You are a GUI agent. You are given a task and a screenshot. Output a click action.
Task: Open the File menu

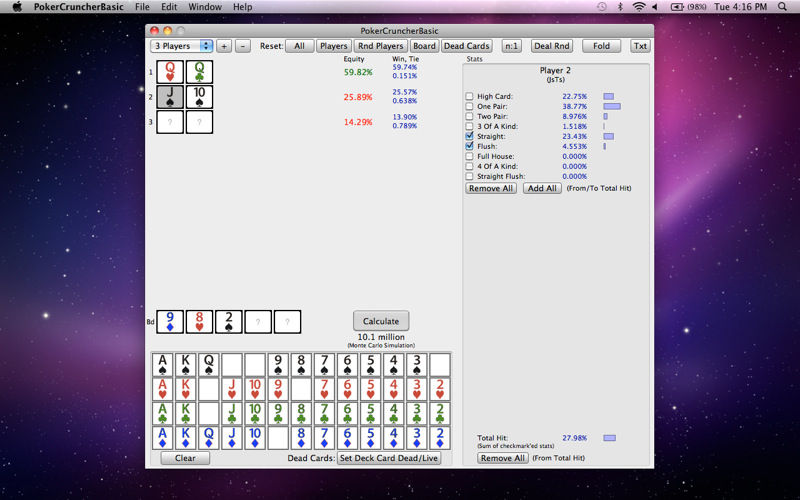(x=142, y=7)
